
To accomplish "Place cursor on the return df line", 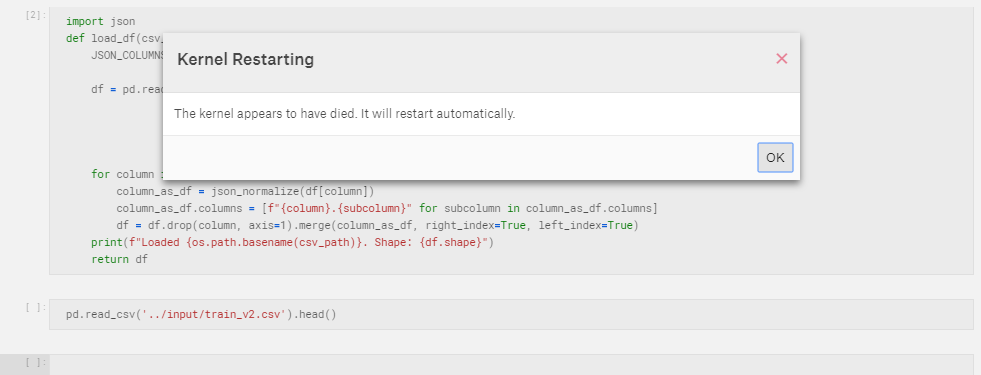I will point(119,259).
